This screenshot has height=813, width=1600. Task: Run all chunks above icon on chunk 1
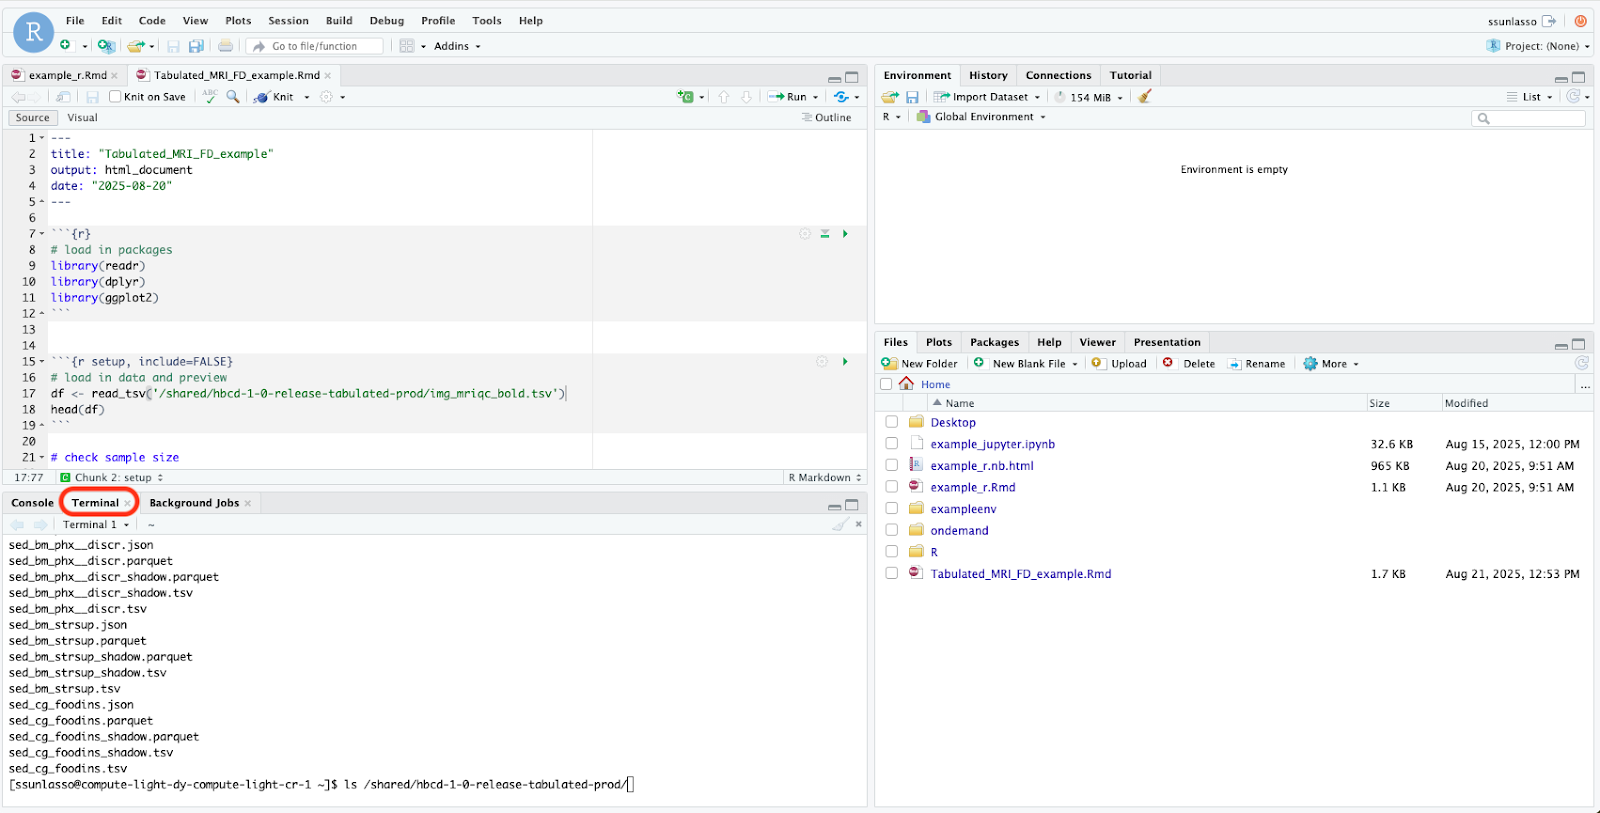(x=825, y=234)
